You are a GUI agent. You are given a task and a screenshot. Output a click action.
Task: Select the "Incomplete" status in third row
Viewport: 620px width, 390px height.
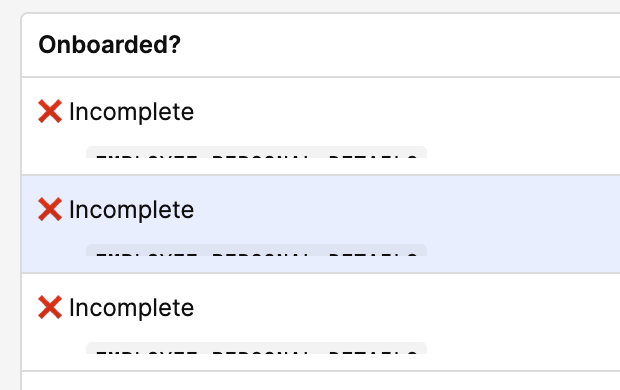pos(131,308)
